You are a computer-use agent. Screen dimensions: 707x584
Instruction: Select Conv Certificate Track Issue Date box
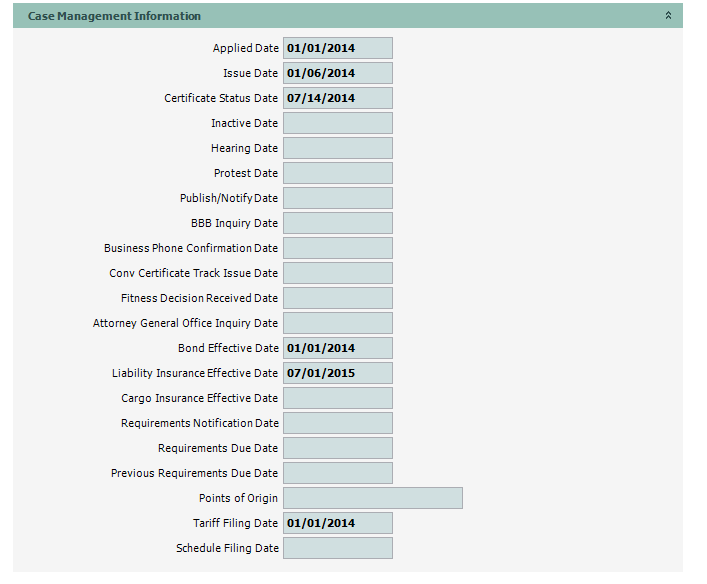coord(337,273)
